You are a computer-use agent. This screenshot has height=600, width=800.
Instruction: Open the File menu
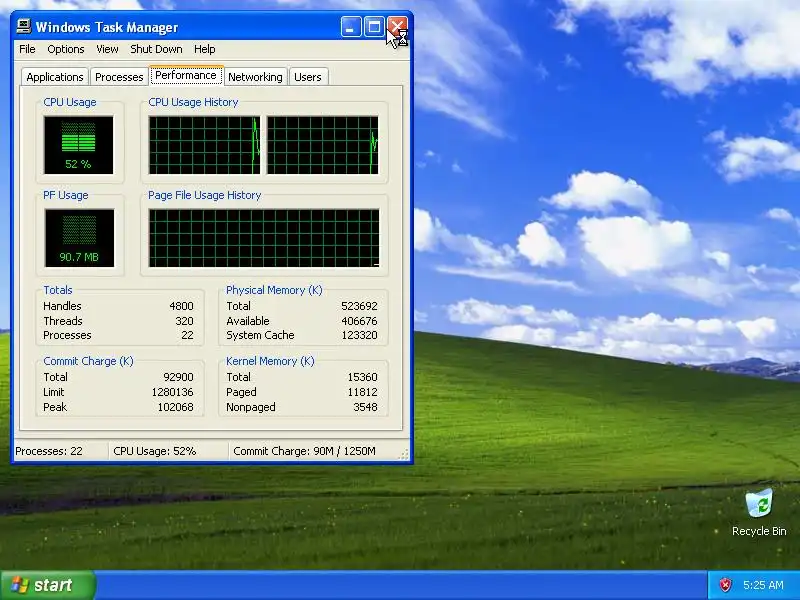tap(27, 49)
